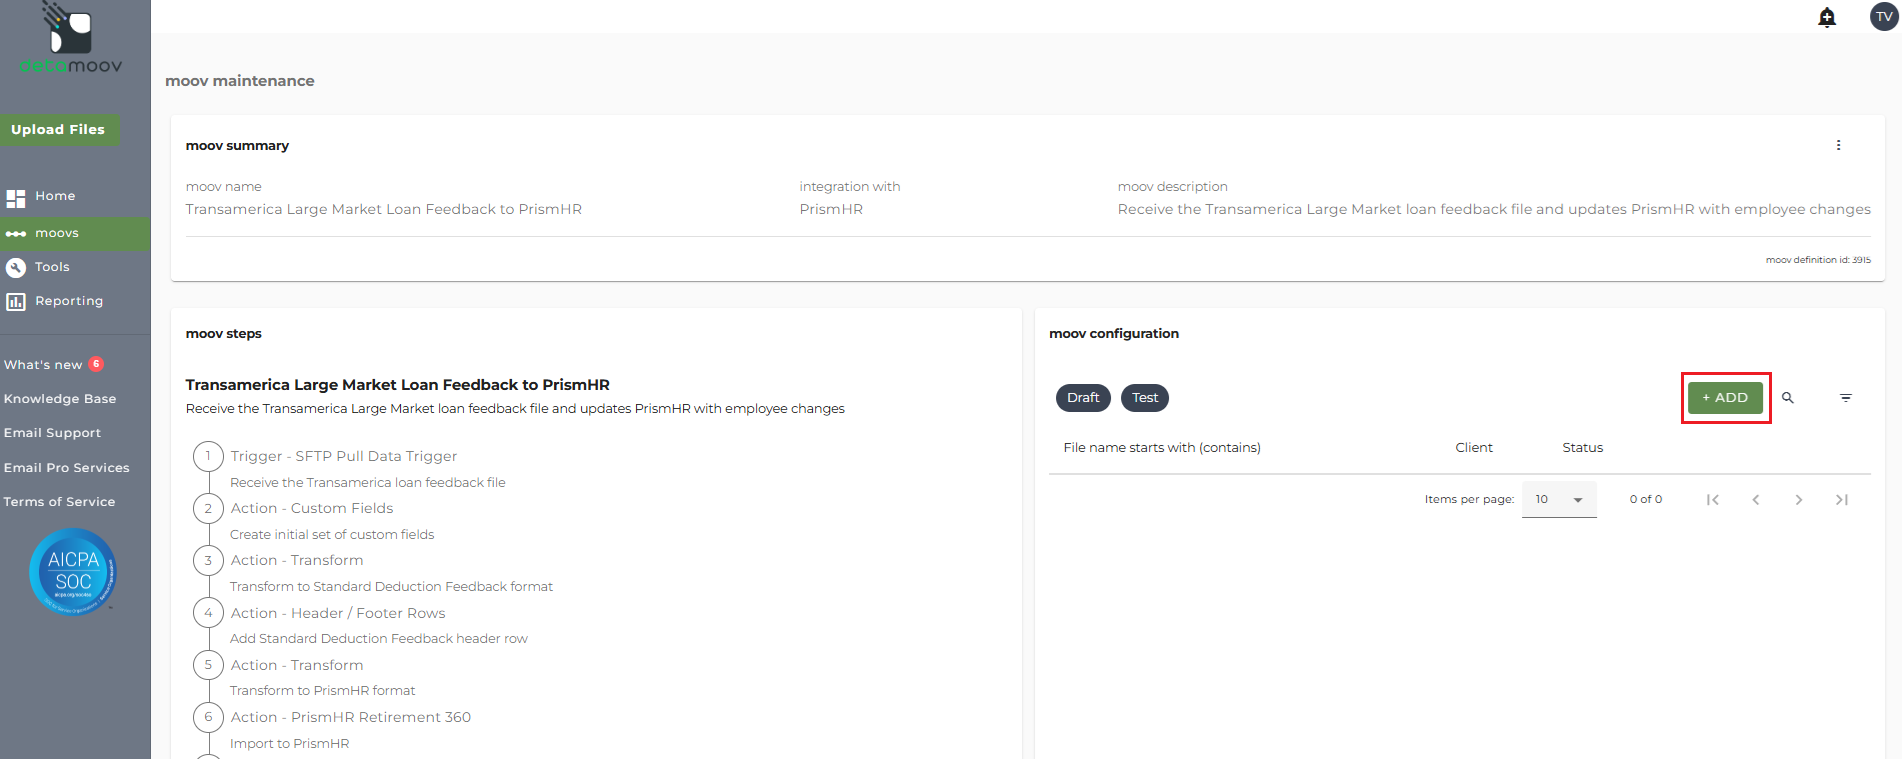Click the '0 of 0' pagination count
Screen dimensions: 1902x759
point(1646,499)
